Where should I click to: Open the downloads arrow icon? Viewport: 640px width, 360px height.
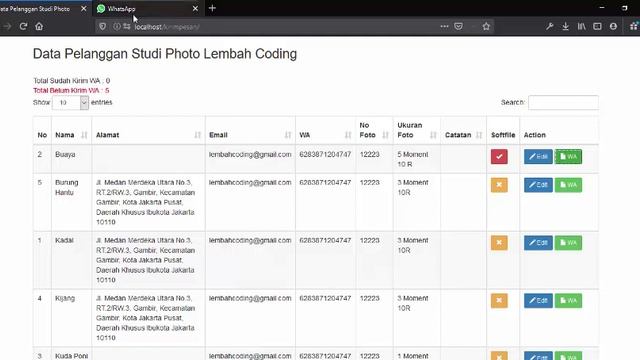coord(565,27)
